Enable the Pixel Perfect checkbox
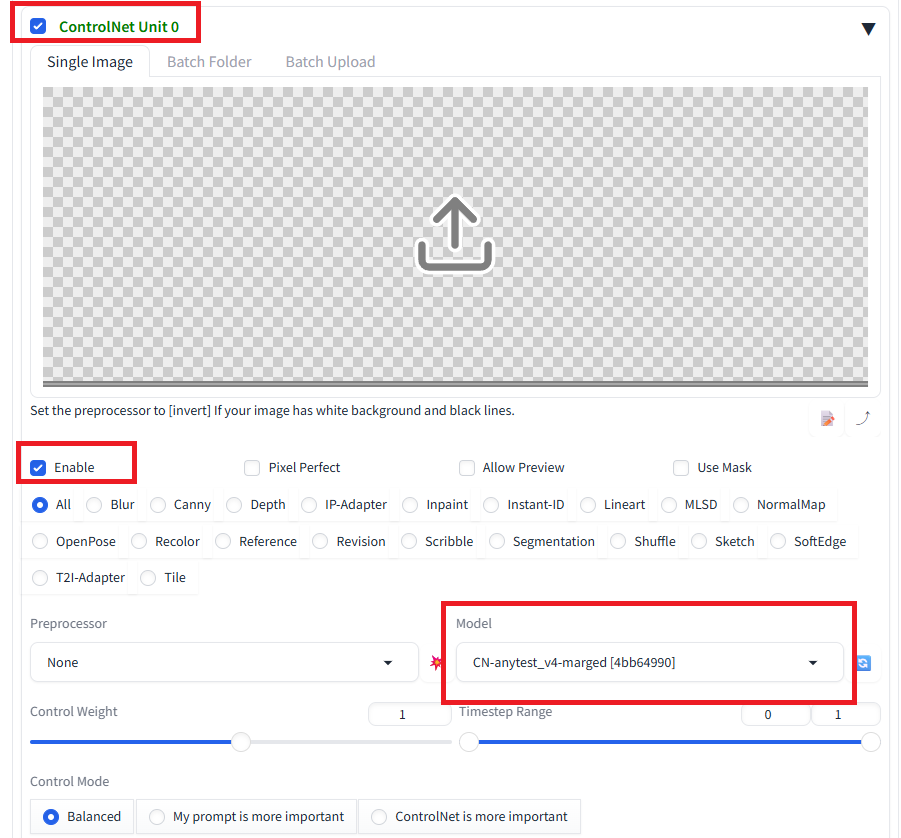This screenshot has width=901, height=838. 252,467
